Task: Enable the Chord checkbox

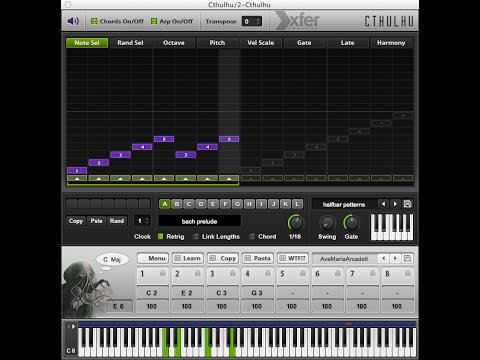Action: click(x=252, y=236)
